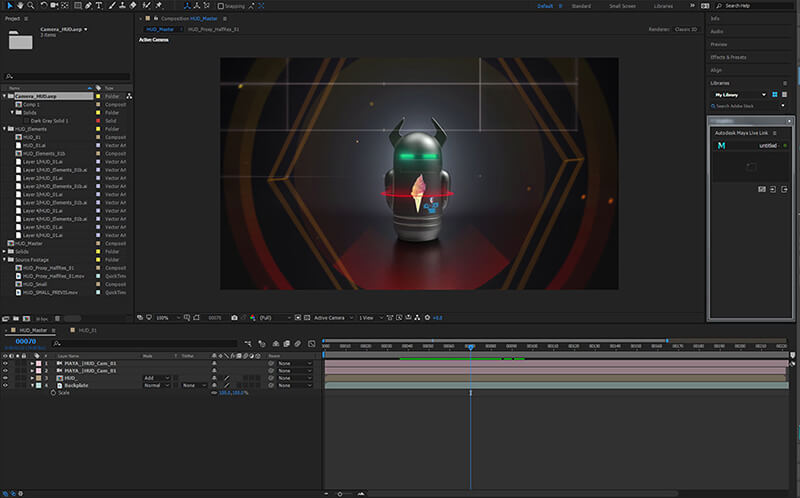Click the View Axis Mode icon

(207, 6)
